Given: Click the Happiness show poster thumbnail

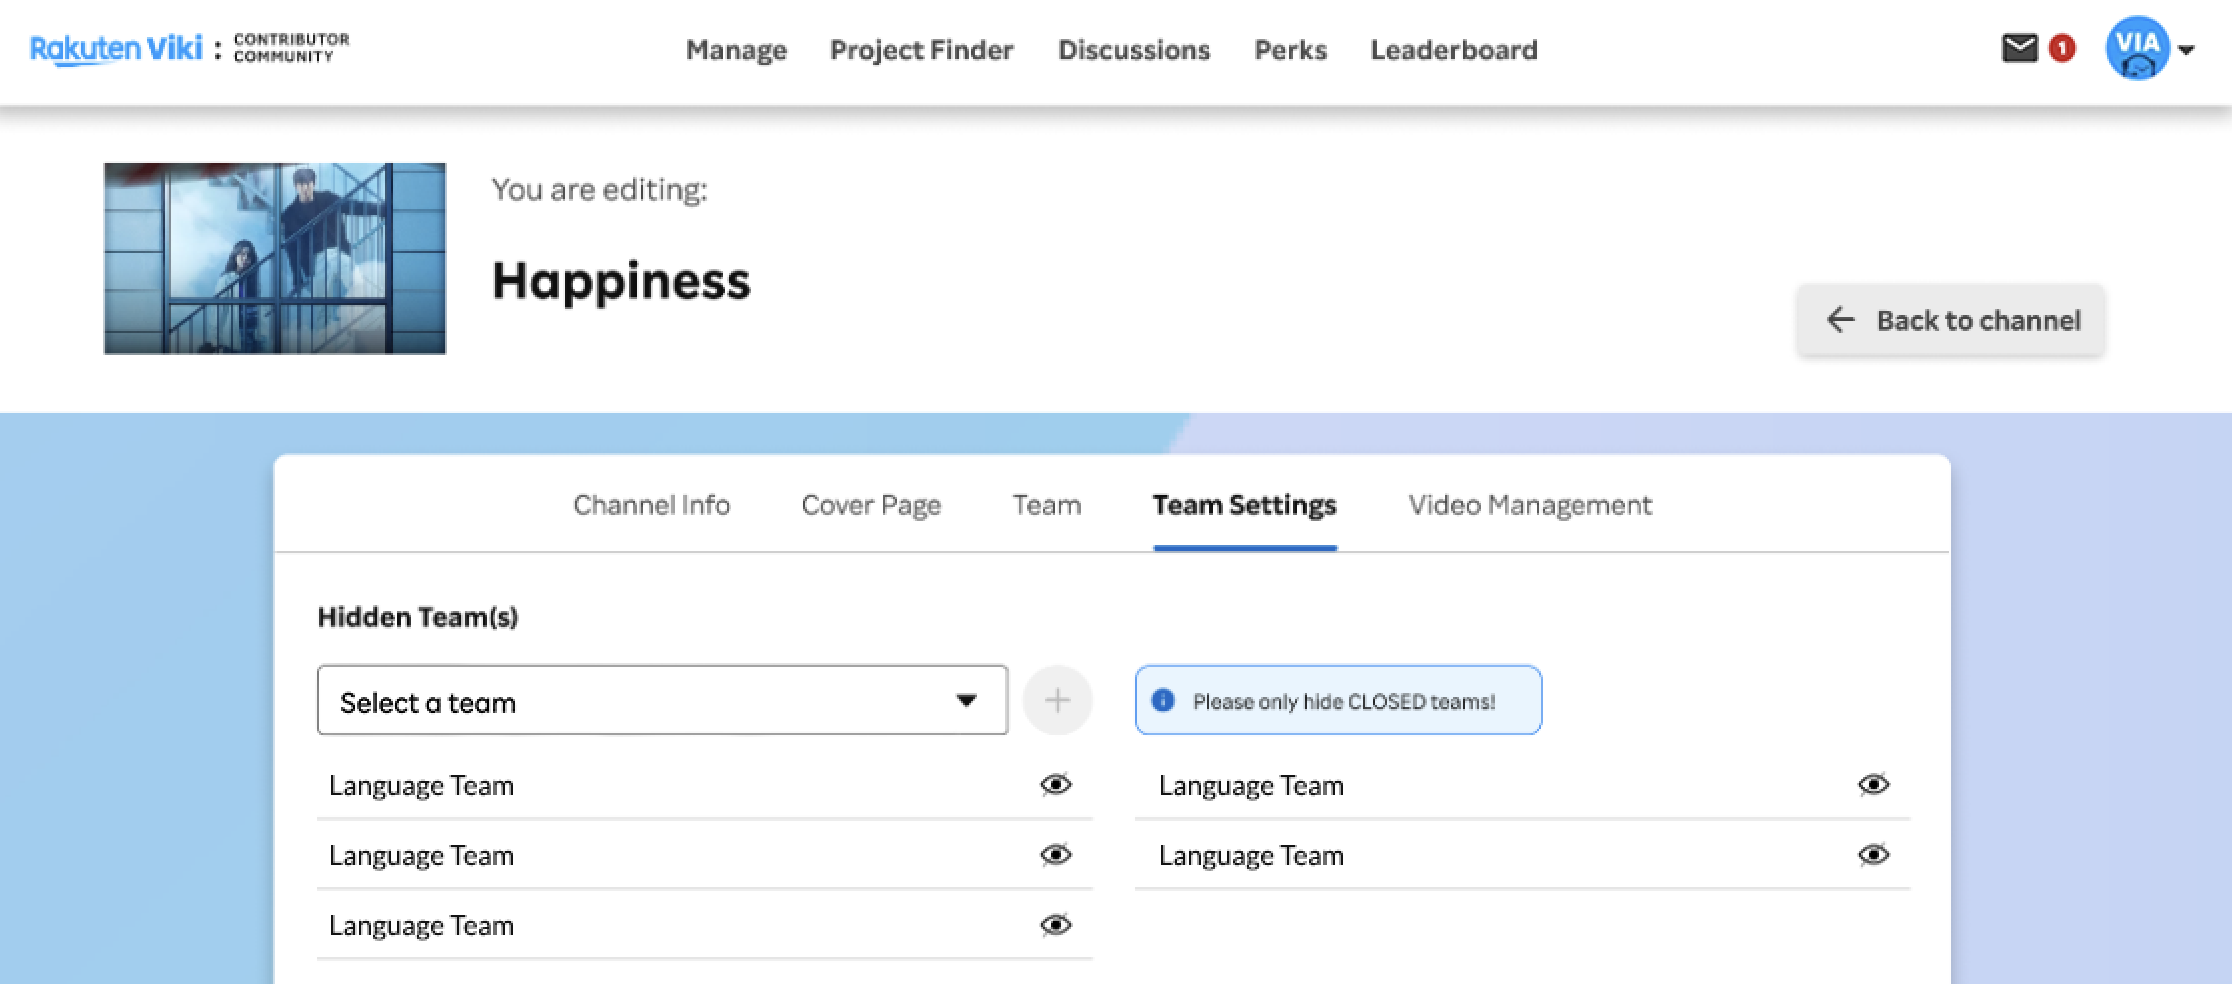Looking at the screenshot, I should [x=275, y=258].
